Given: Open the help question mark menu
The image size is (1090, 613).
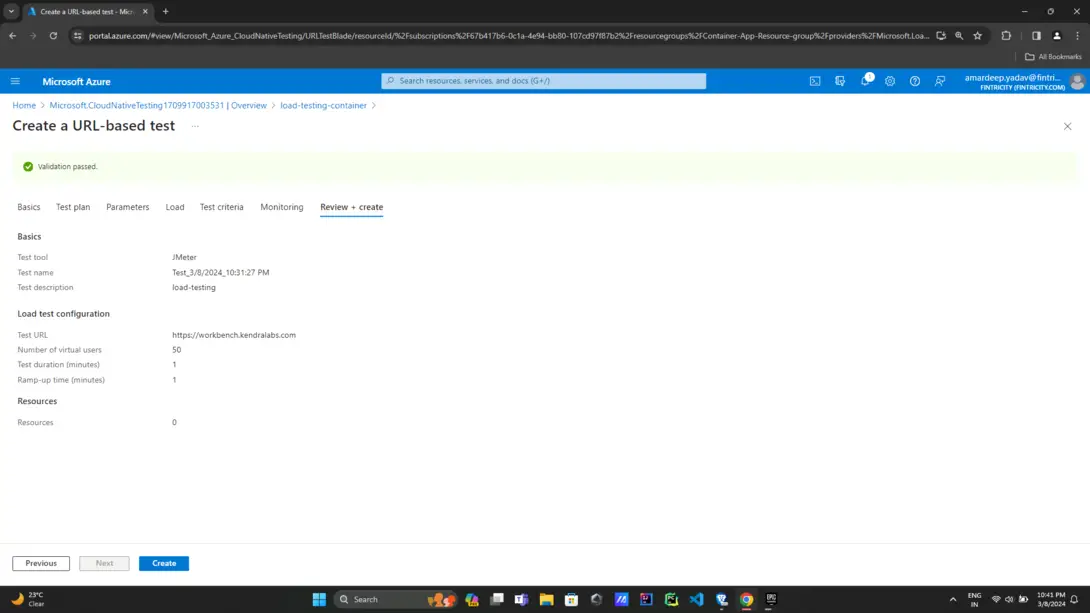Looking at the screenshot, I should [x=914, y=81].
